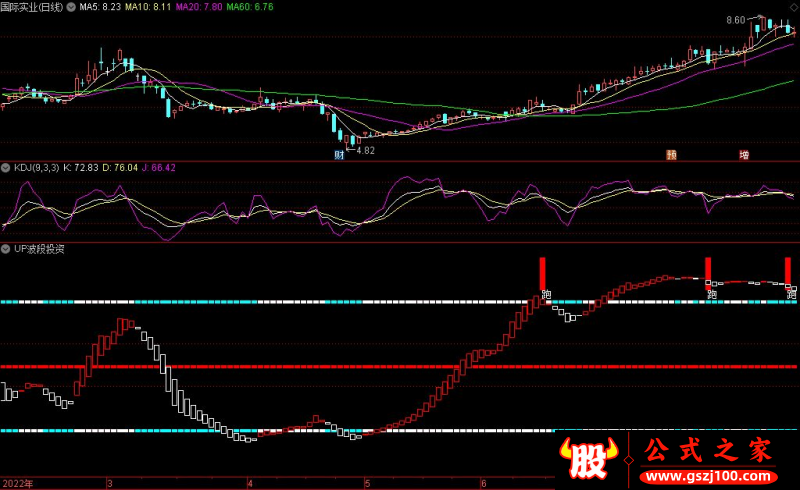Click the last 跑 signal at chart edge
Viewport: 800px width, 490px height.
coord(791,294)
